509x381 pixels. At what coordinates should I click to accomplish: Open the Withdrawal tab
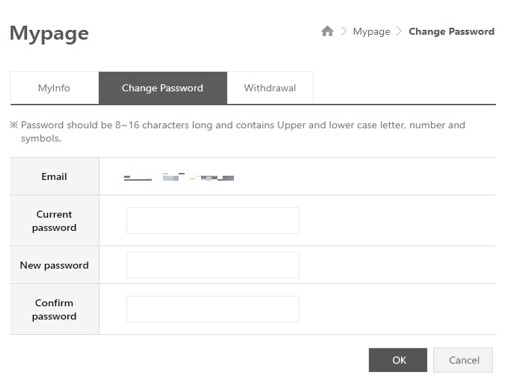click(270, 88)
